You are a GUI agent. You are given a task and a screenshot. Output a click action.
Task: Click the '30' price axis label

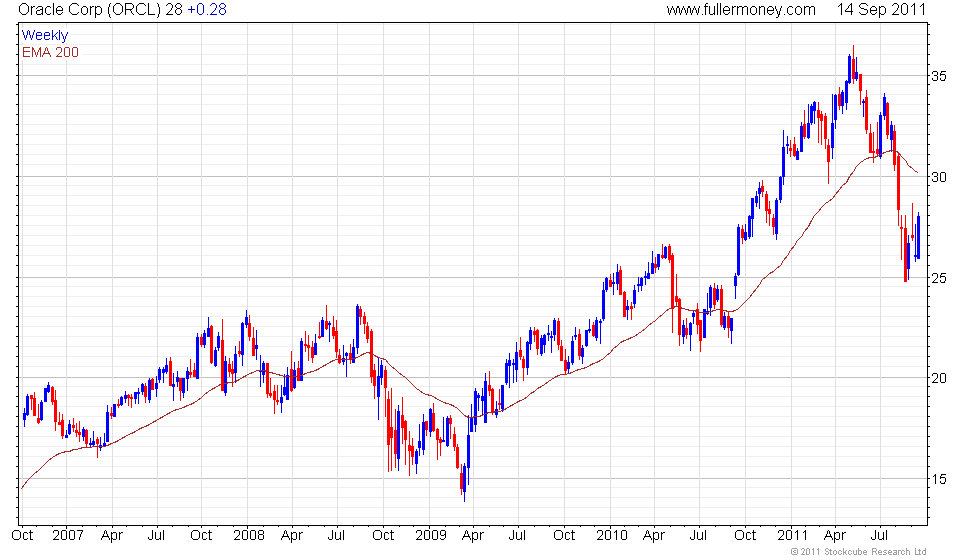[x=939, y=177]
